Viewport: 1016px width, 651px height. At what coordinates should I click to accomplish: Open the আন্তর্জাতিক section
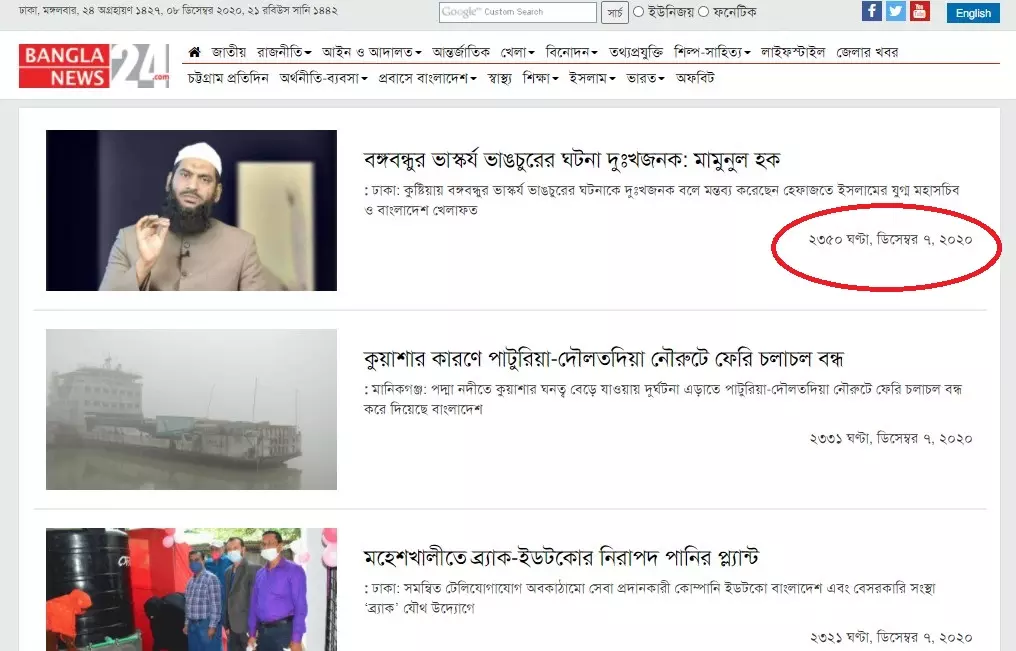click(461, 52)
